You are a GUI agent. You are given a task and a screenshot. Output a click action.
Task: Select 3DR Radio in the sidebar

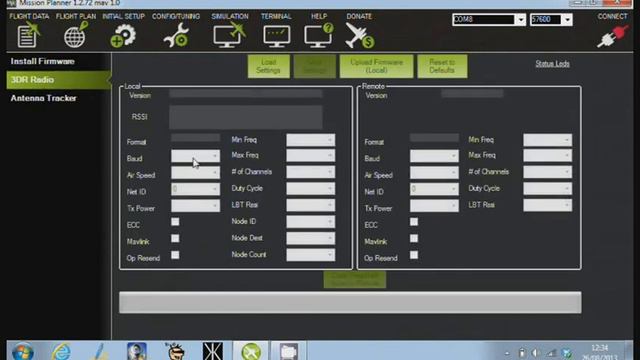coord(58,80)
